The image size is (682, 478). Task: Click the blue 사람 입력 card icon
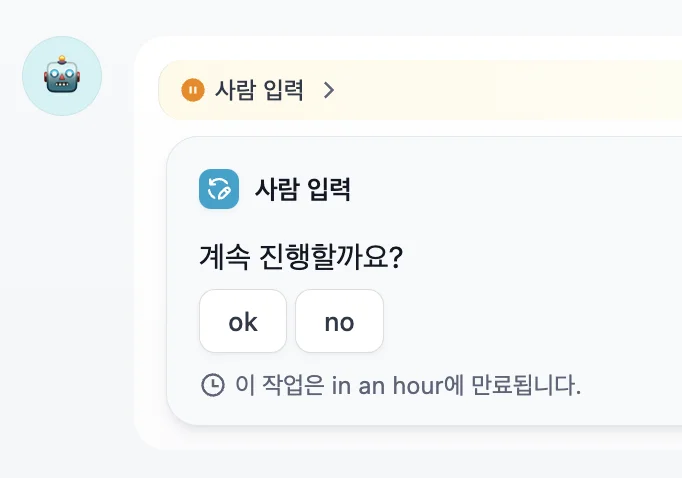point(219,189)
